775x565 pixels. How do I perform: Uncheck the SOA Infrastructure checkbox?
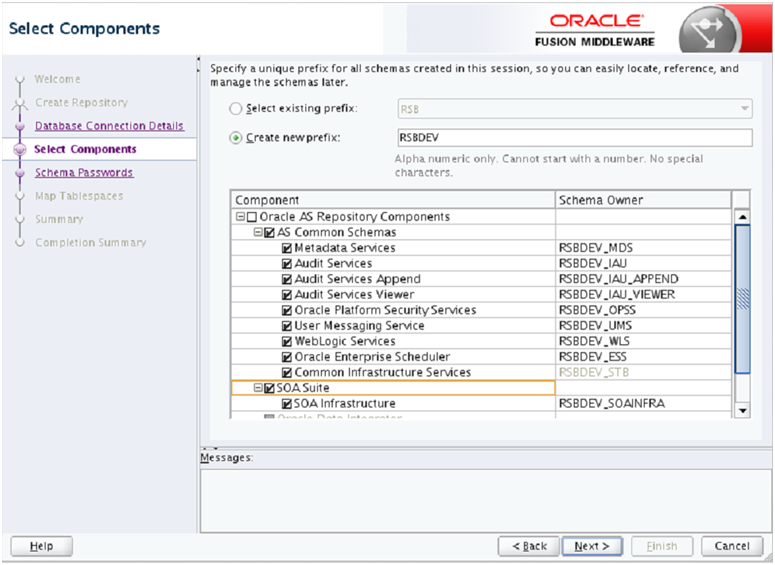(287, 404)
